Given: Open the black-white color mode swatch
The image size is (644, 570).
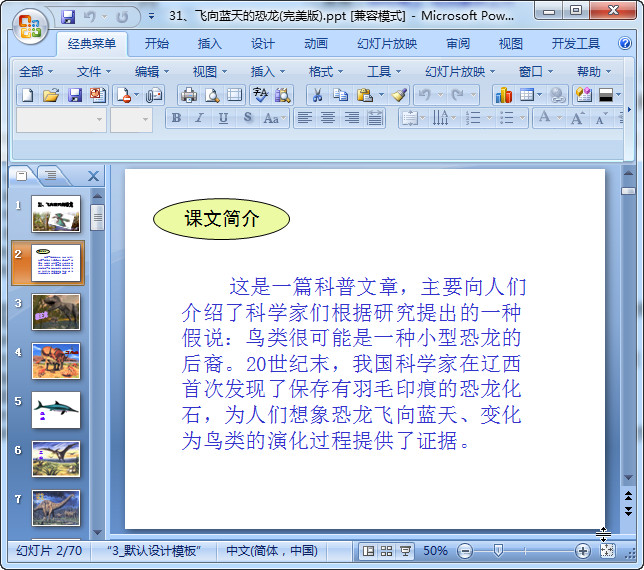Looking at the screenshot, I should click(x=606, y=95).
